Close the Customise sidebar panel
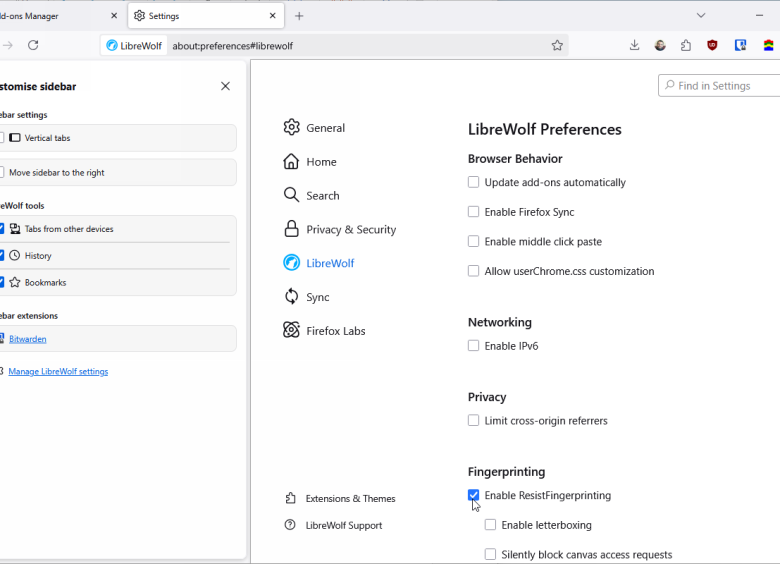 pyautogui.click(x=225, y=86)
